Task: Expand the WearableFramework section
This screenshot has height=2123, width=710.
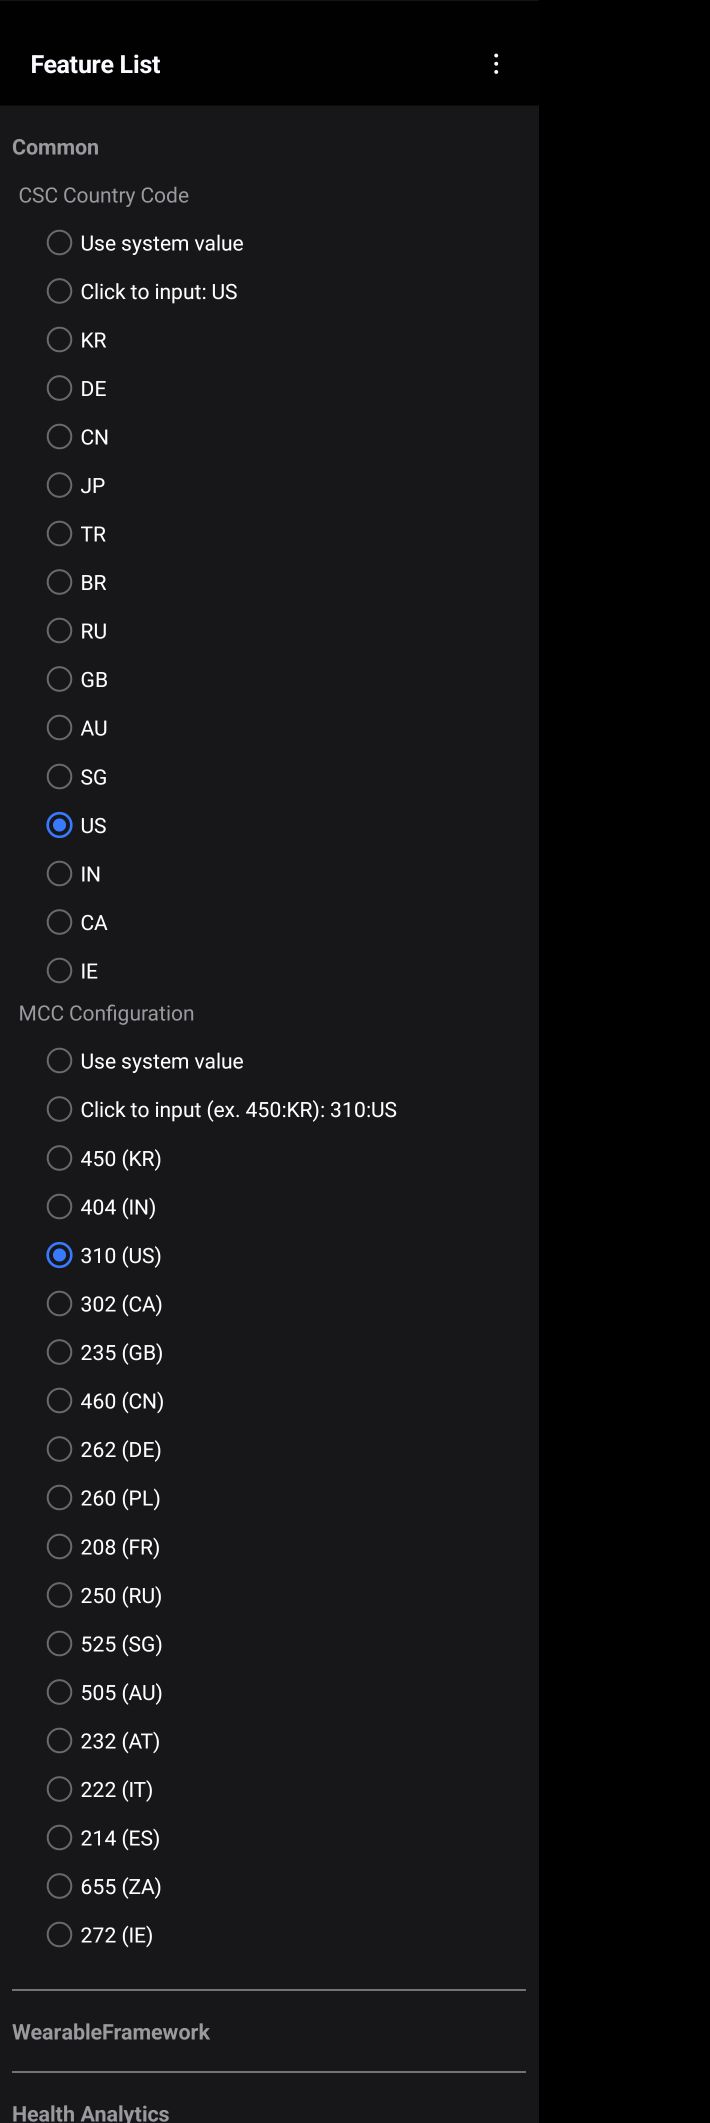Action: point(111,2031)
